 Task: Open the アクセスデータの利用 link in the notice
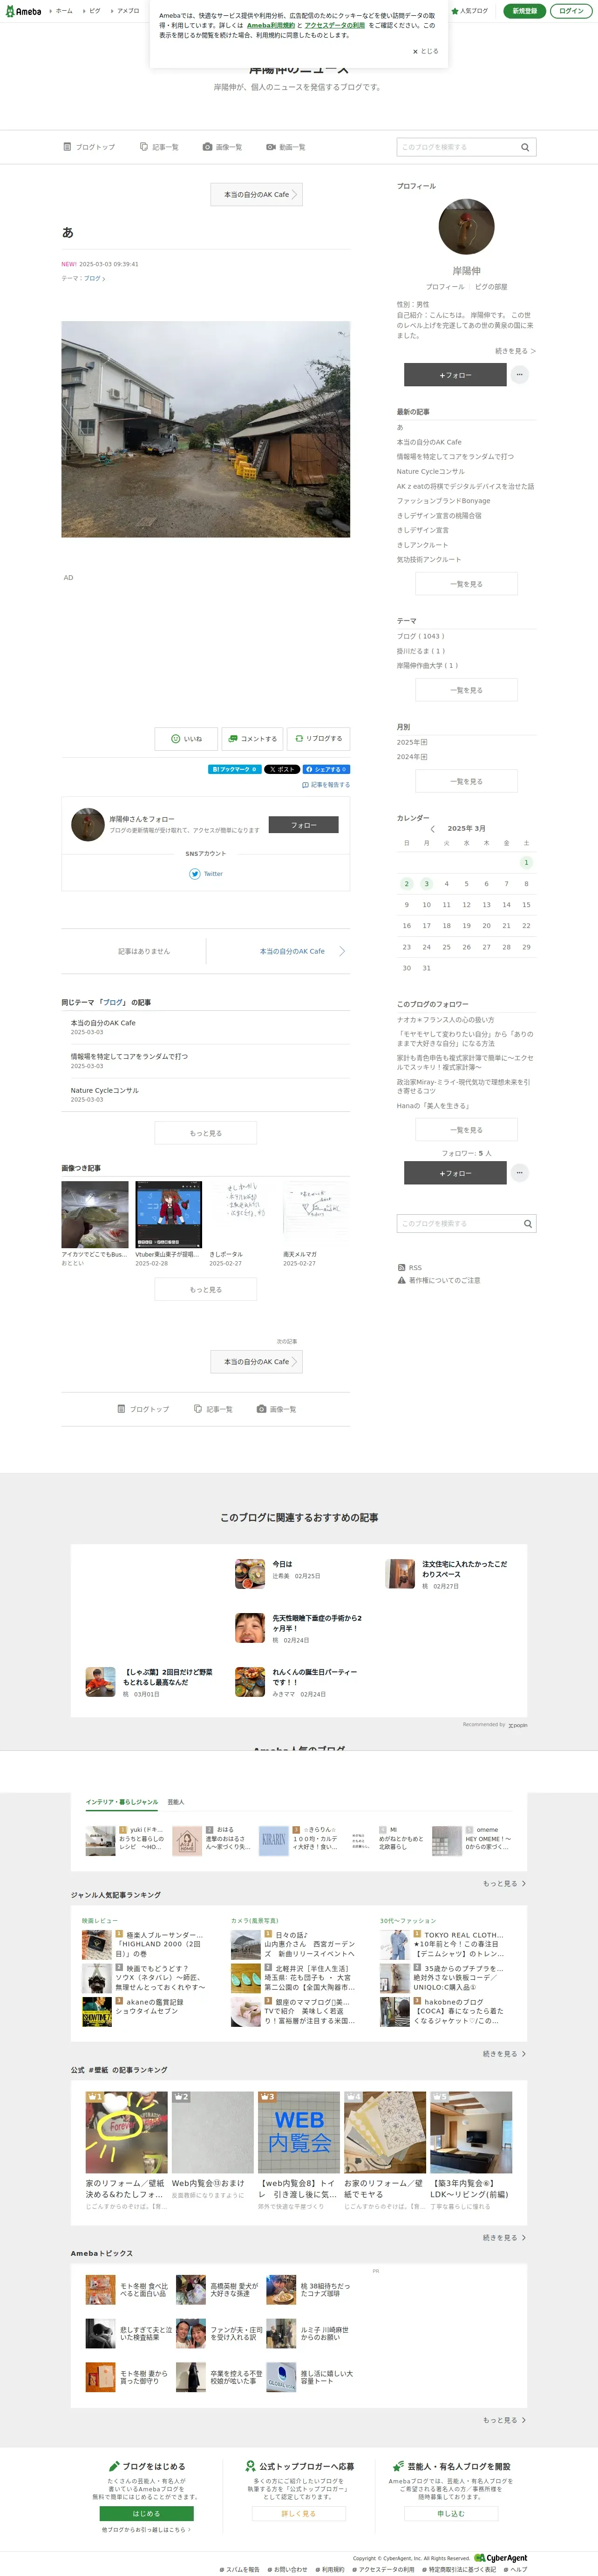tap(335, 25)
